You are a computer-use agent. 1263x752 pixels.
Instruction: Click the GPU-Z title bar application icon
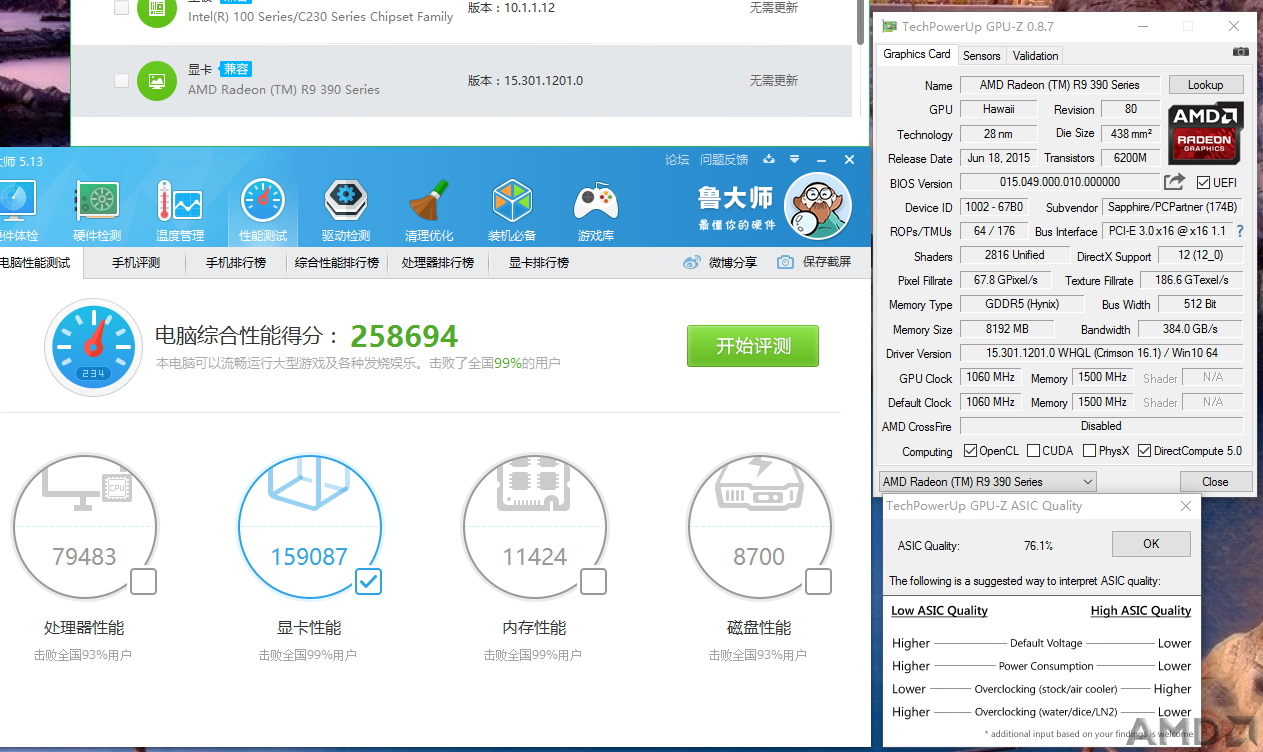[x=889, y=27]
